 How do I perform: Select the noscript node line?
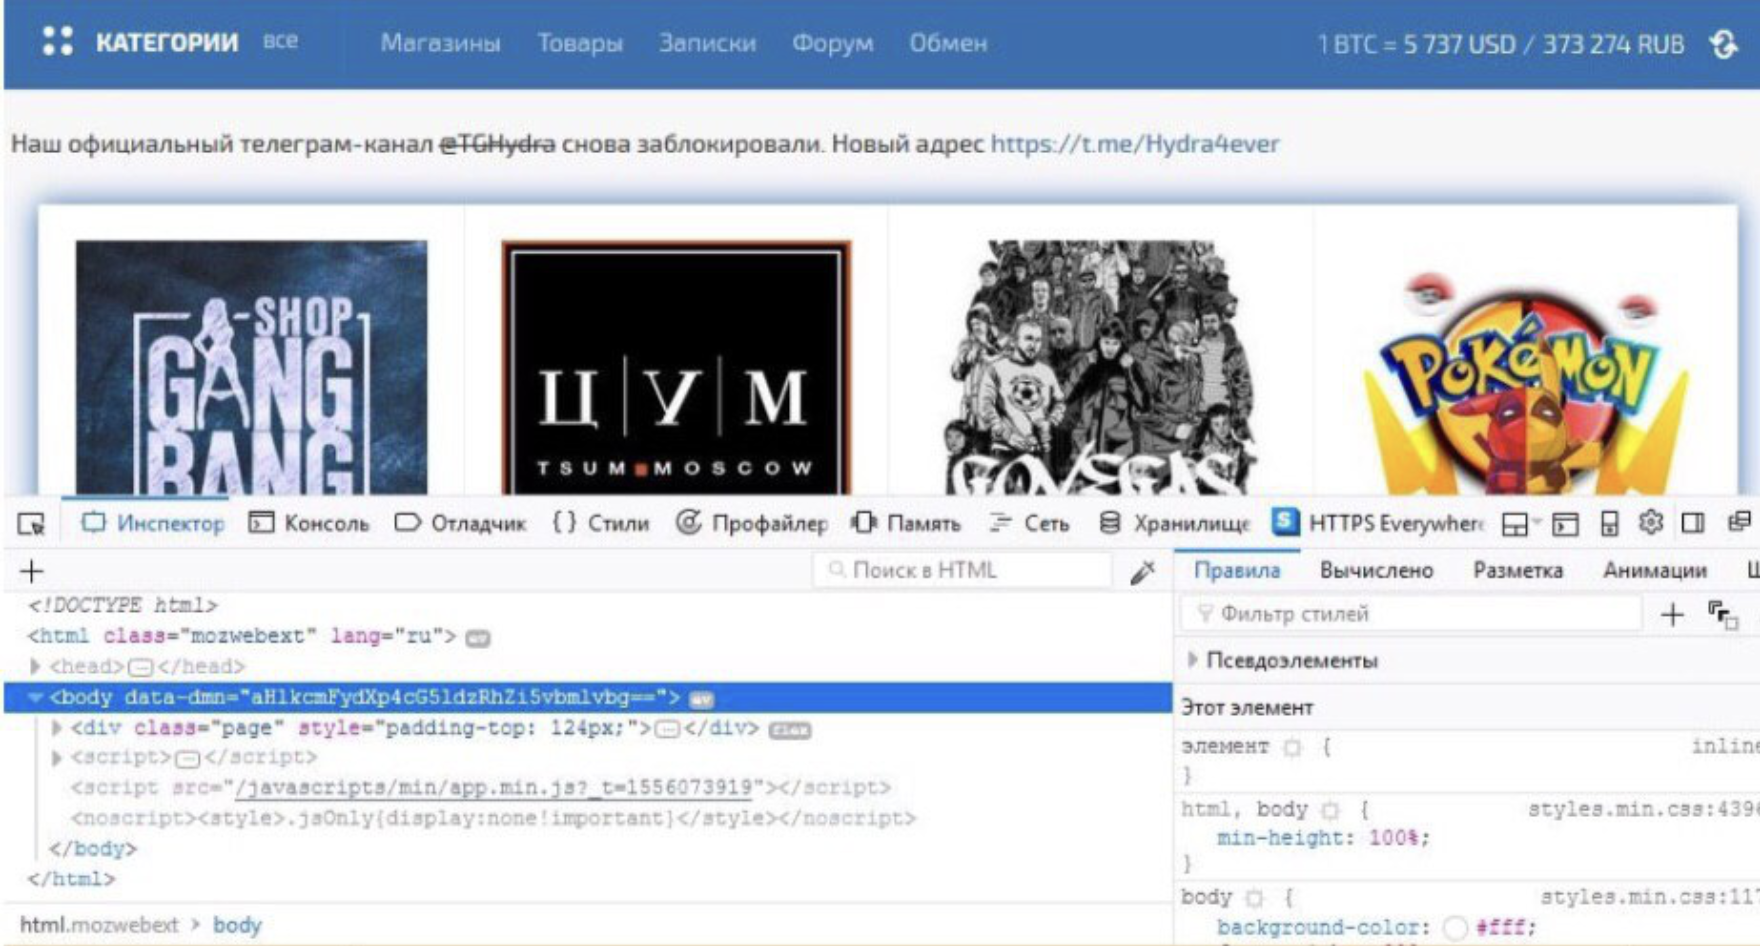click(x=493, y=818)
